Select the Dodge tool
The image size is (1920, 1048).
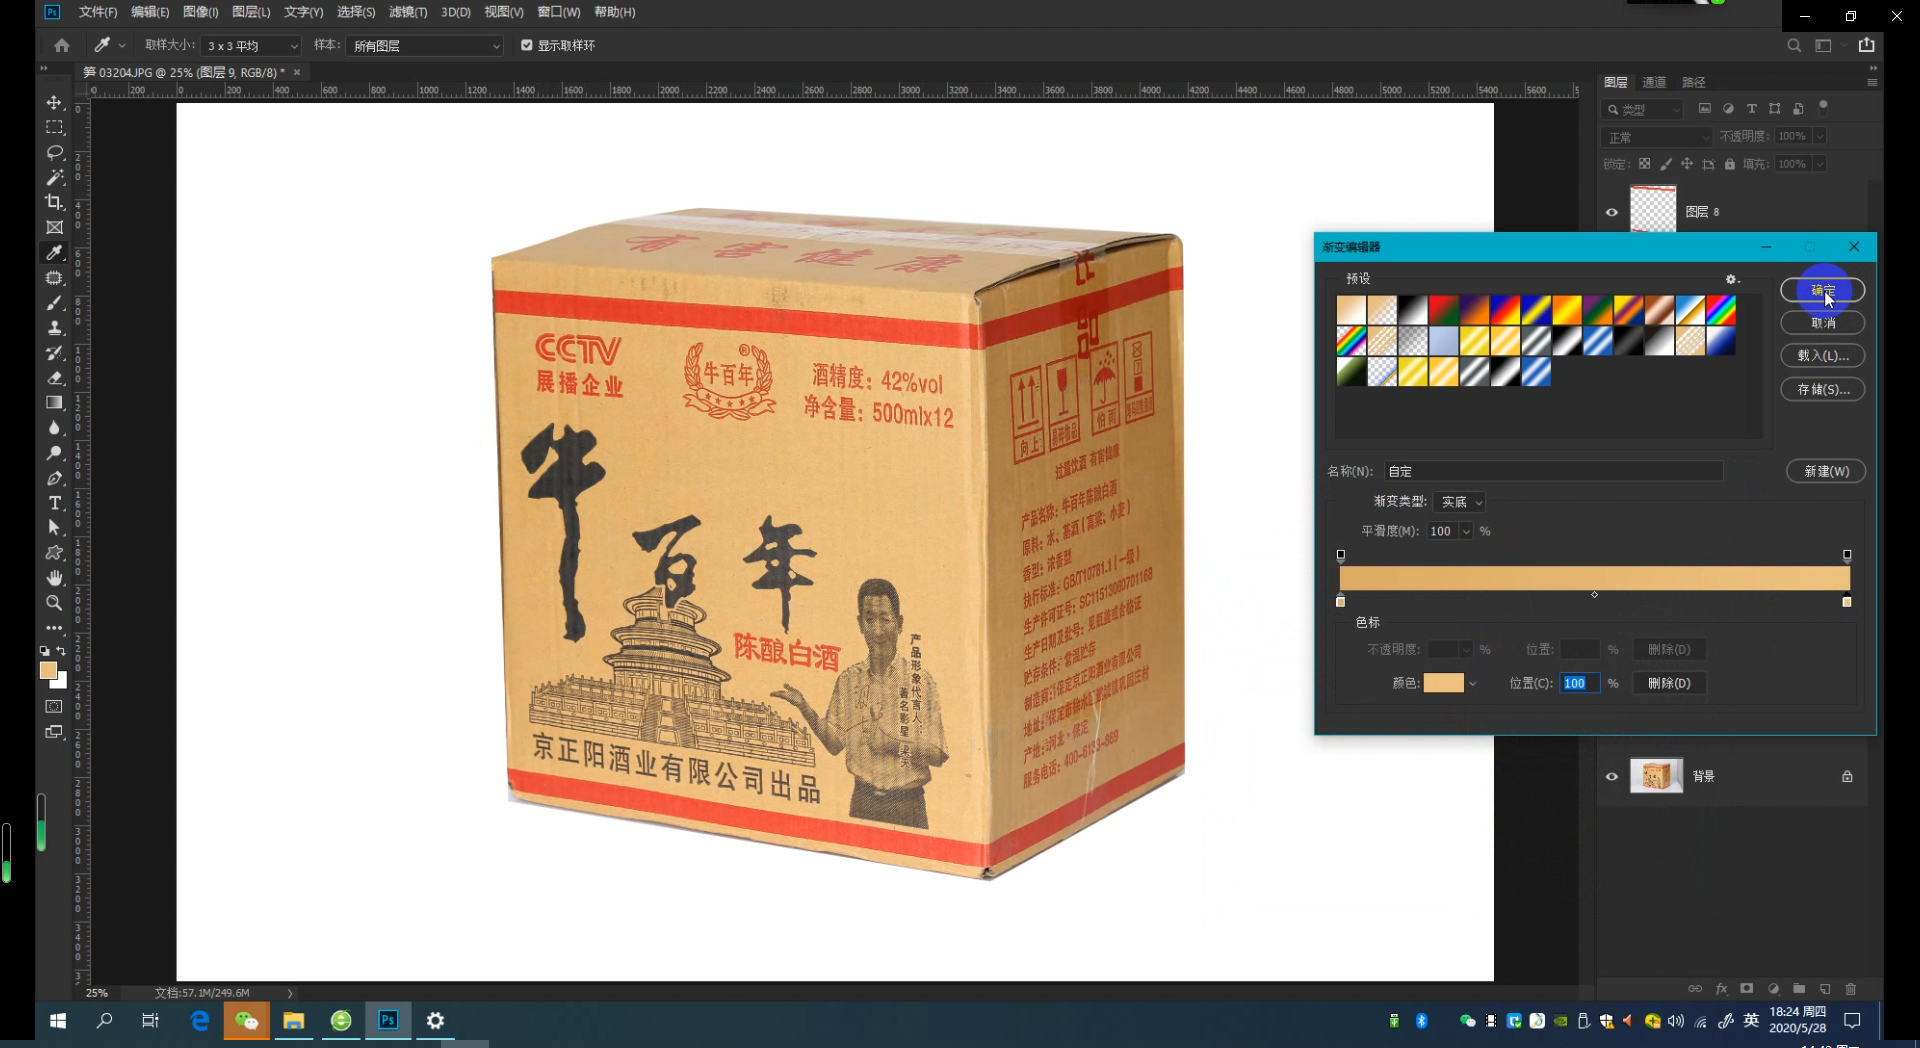click(x=54, y=452)
